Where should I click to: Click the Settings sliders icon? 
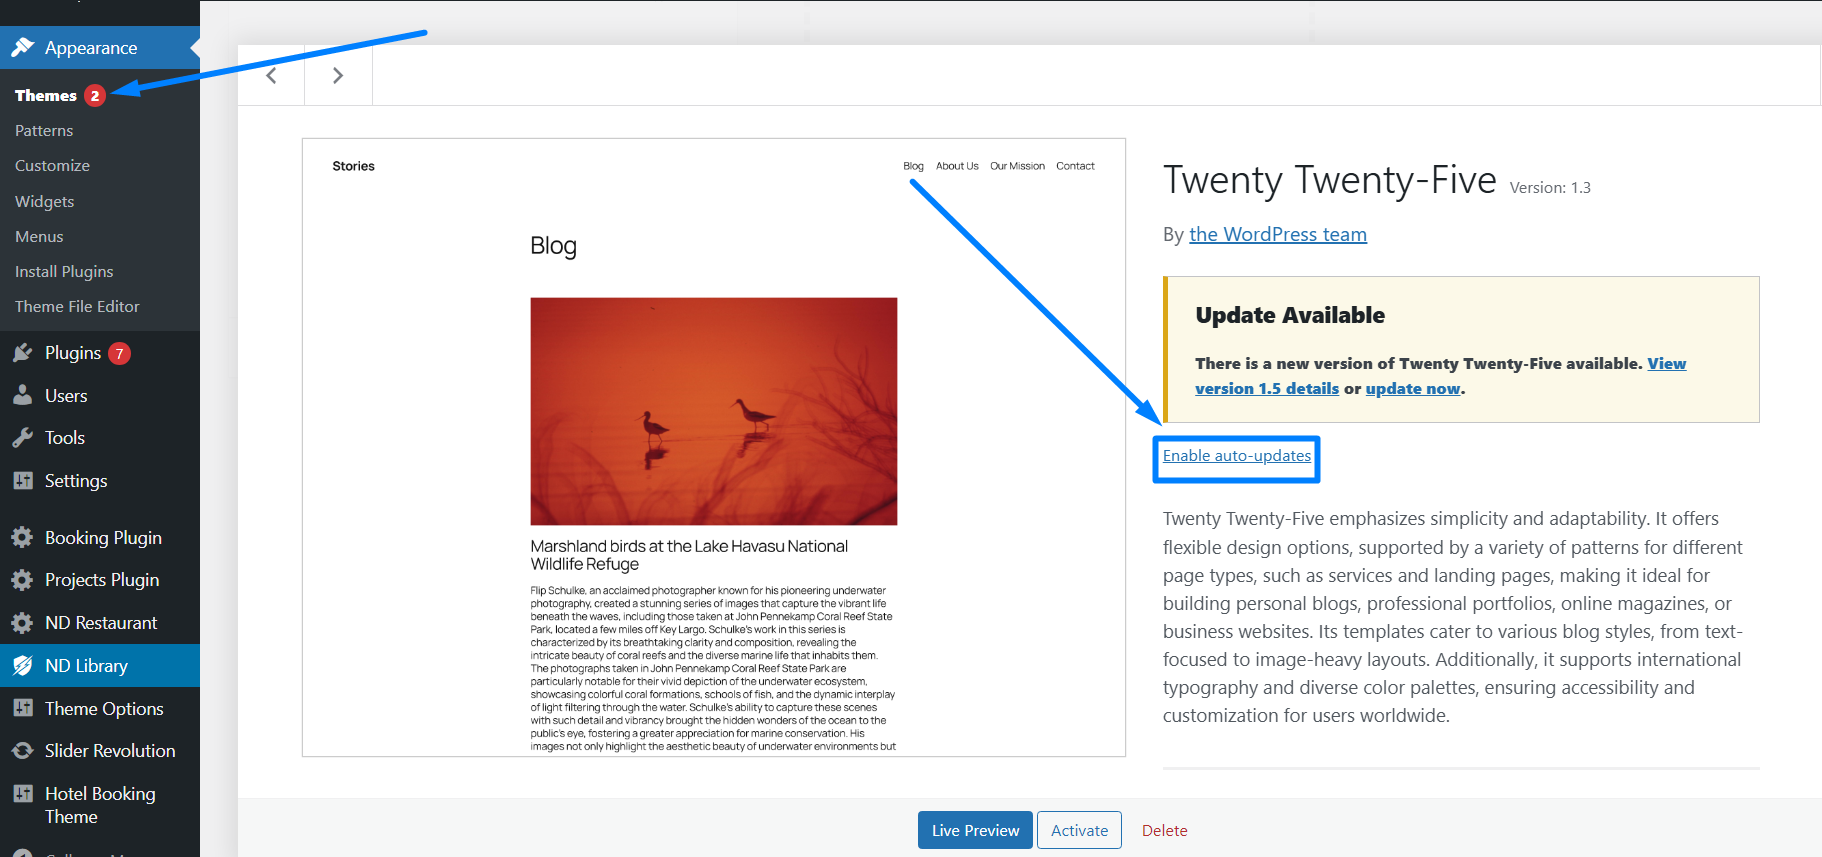22,481
